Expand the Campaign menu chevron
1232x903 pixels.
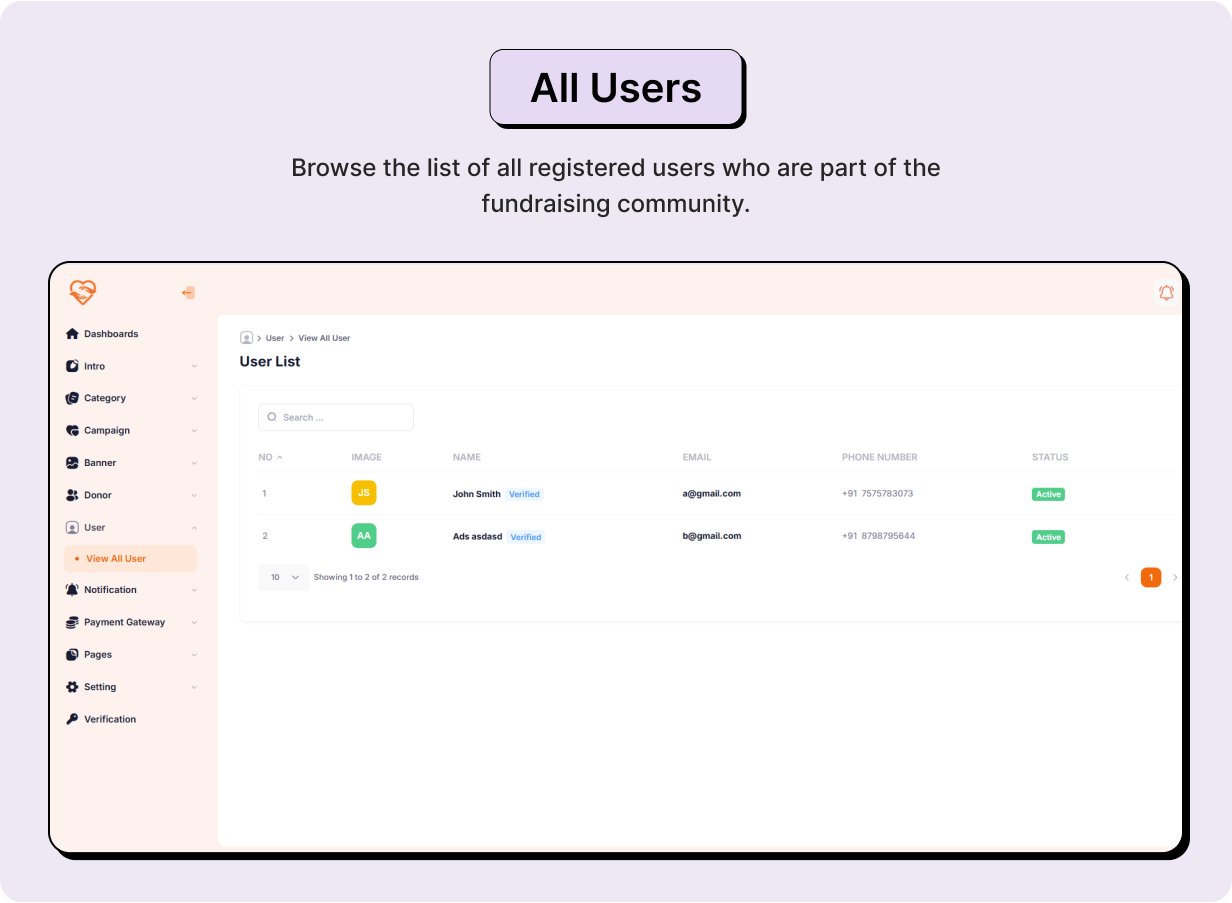[194, 431]
